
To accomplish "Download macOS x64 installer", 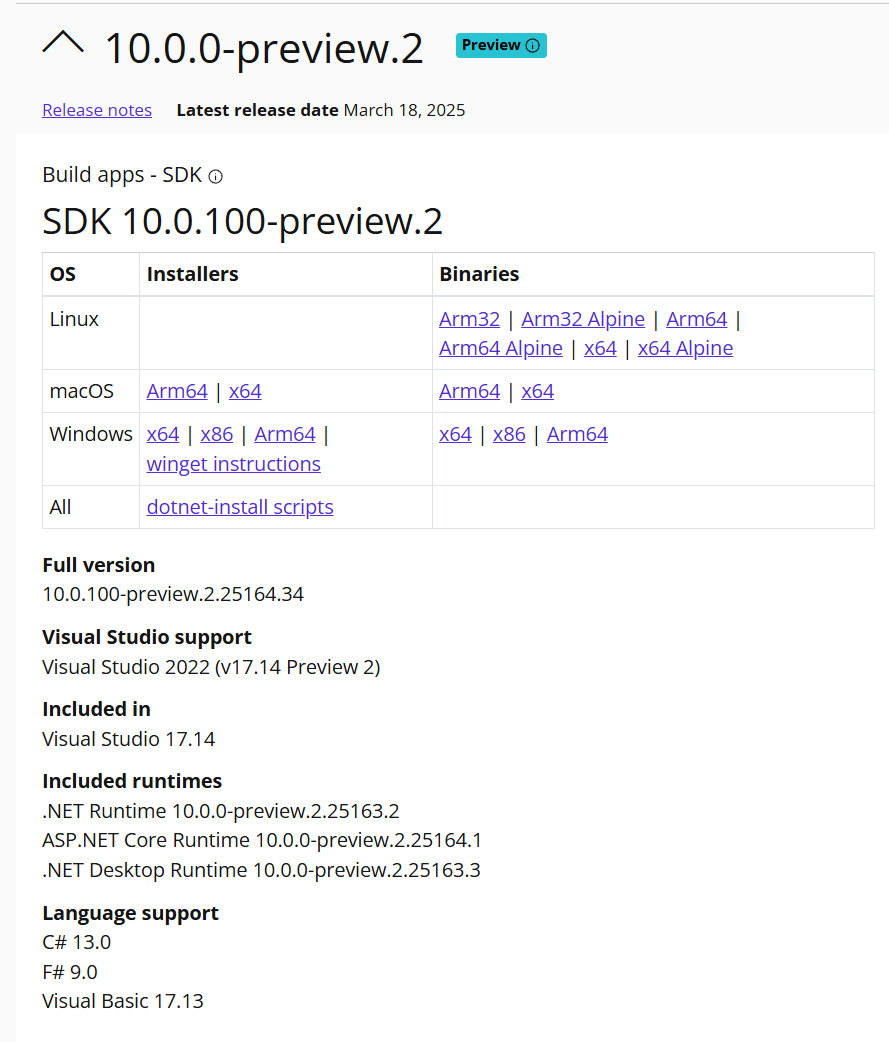I will [245, 391].
